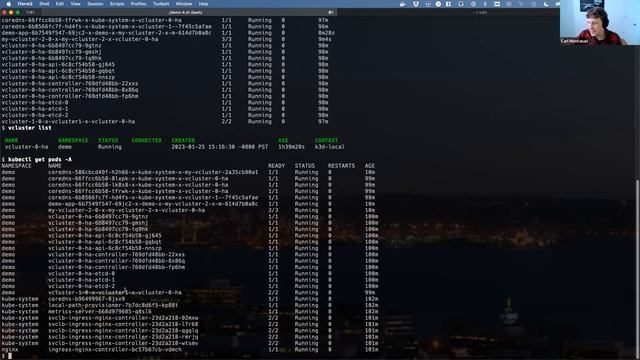
Task: Click the 'nginx' namespace in the last row
Action: (10, 349)
